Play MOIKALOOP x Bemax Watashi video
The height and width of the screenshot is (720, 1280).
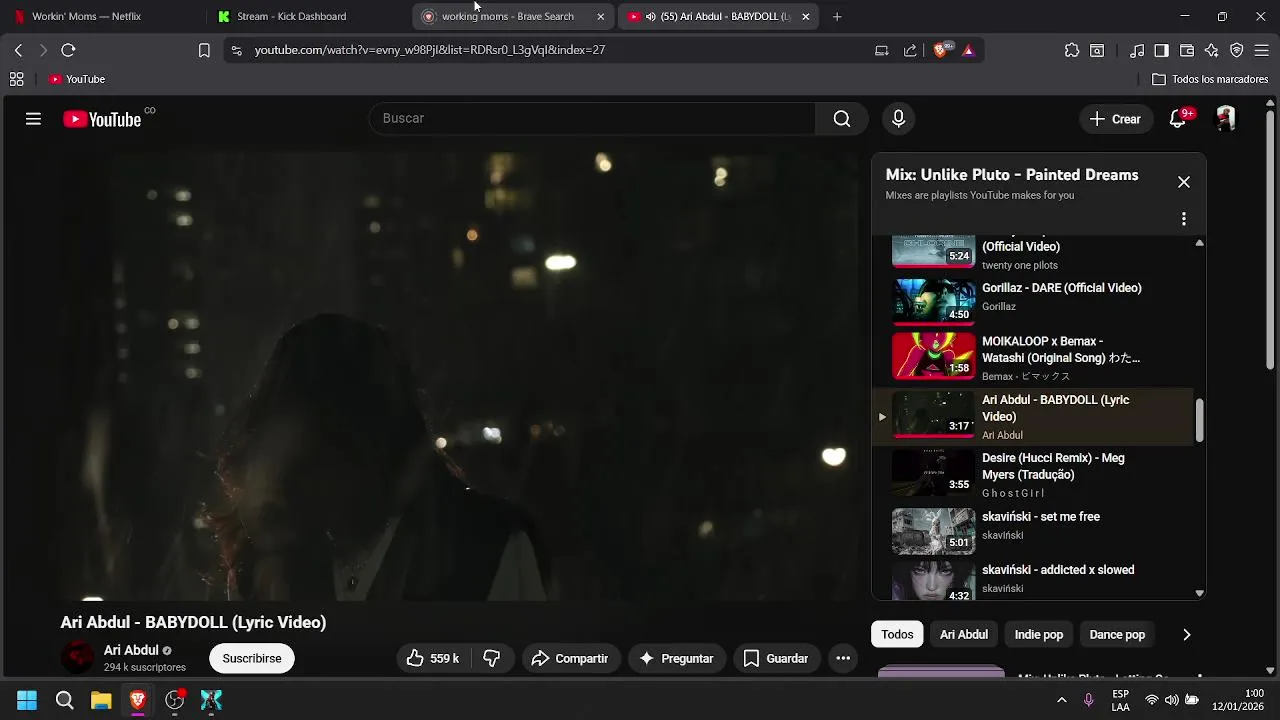tap(1034, 357)
